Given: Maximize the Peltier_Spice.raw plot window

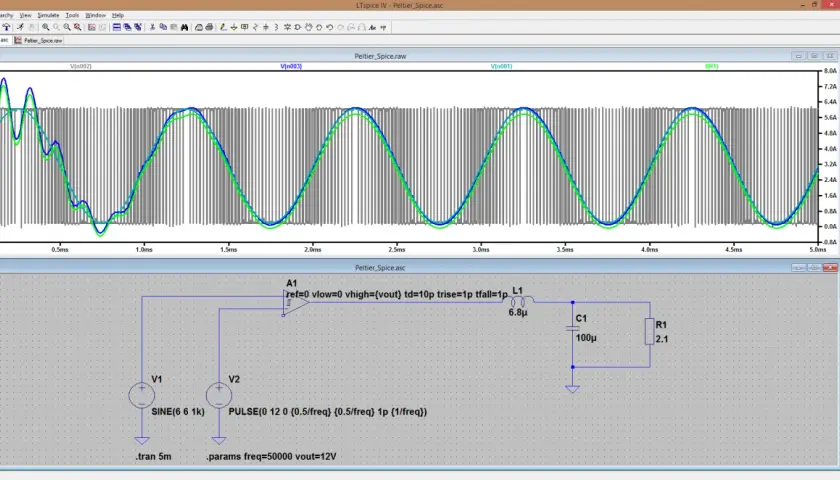Looking at the screenshot, I should point(814,56).
